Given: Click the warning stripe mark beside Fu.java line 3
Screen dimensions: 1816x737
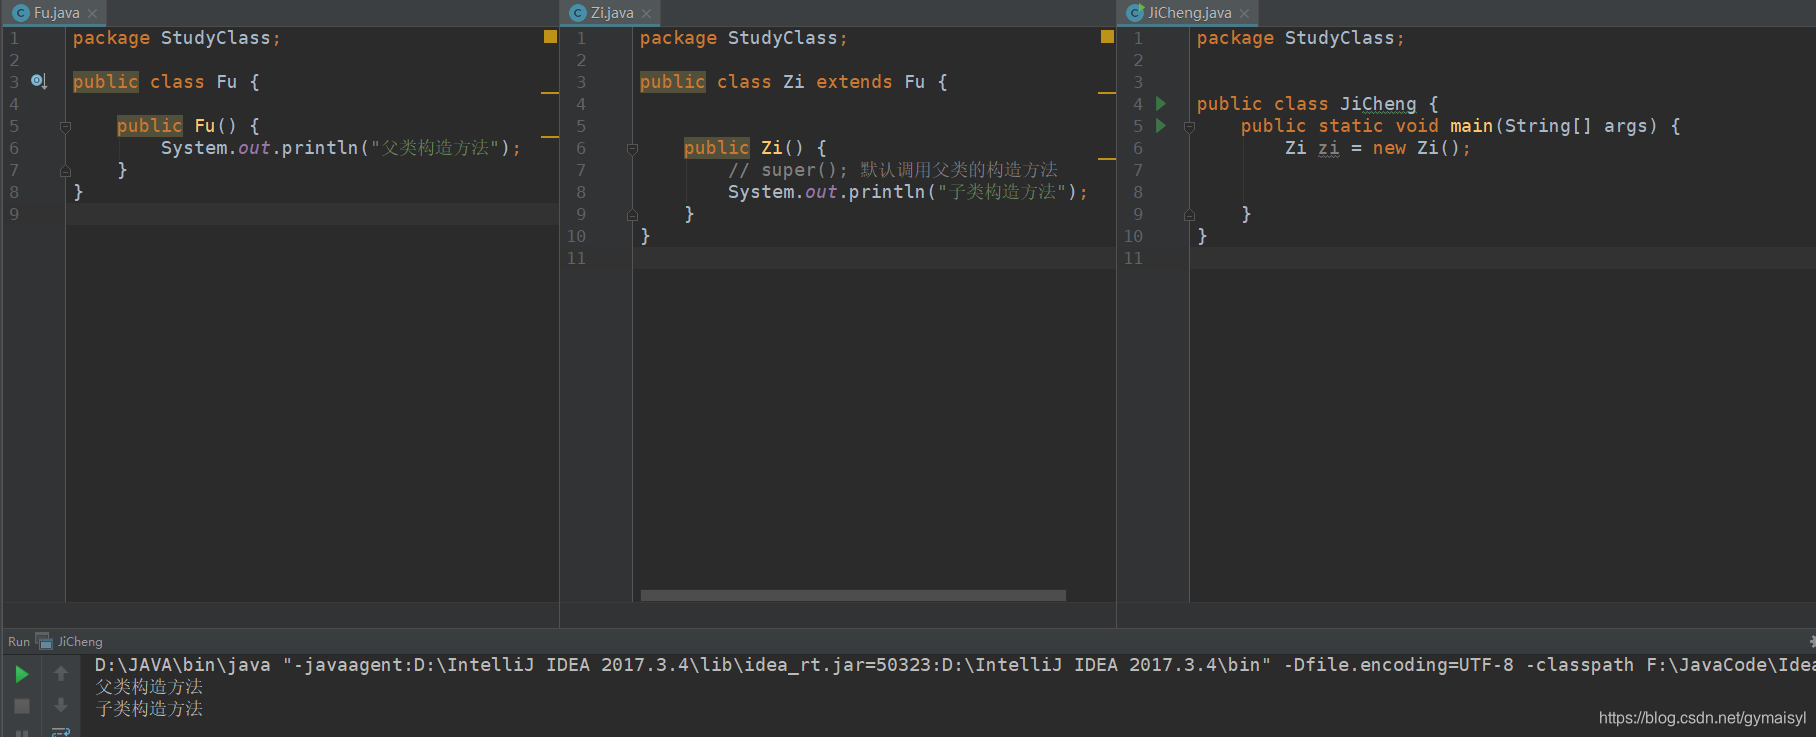Looking at the screenshot, I should [550, 92].
